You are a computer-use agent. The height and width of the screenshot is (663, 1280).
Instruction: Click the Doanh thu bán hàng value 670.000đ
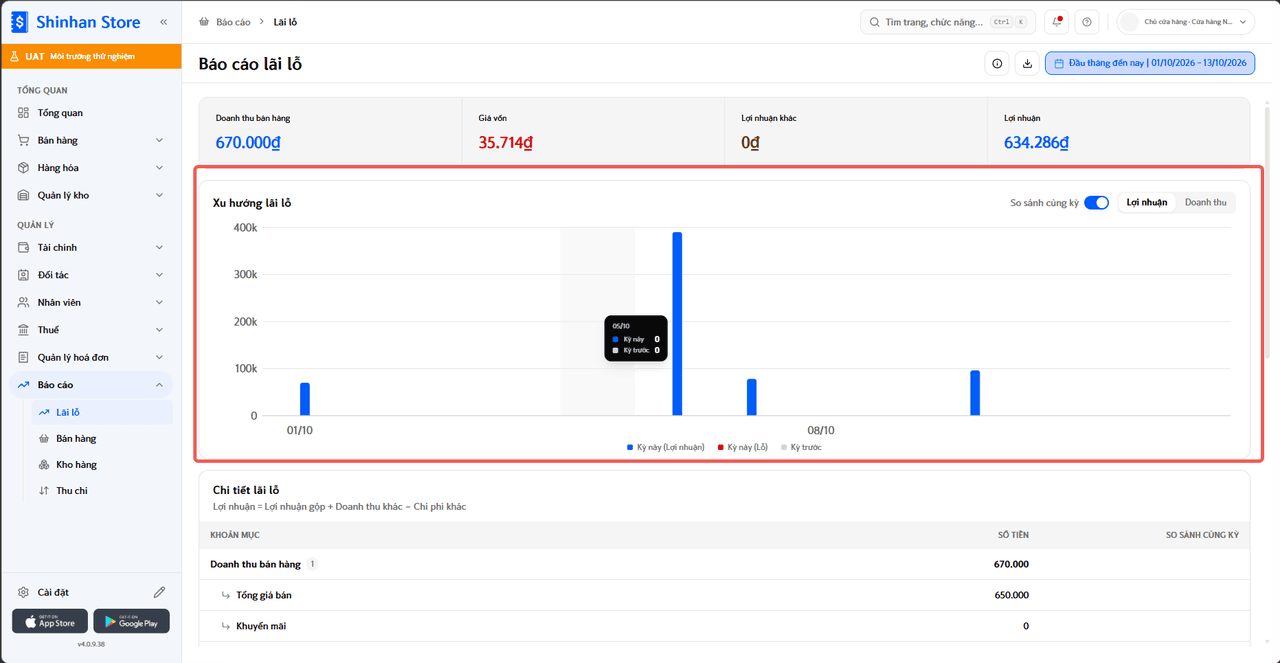click(248, 143)
